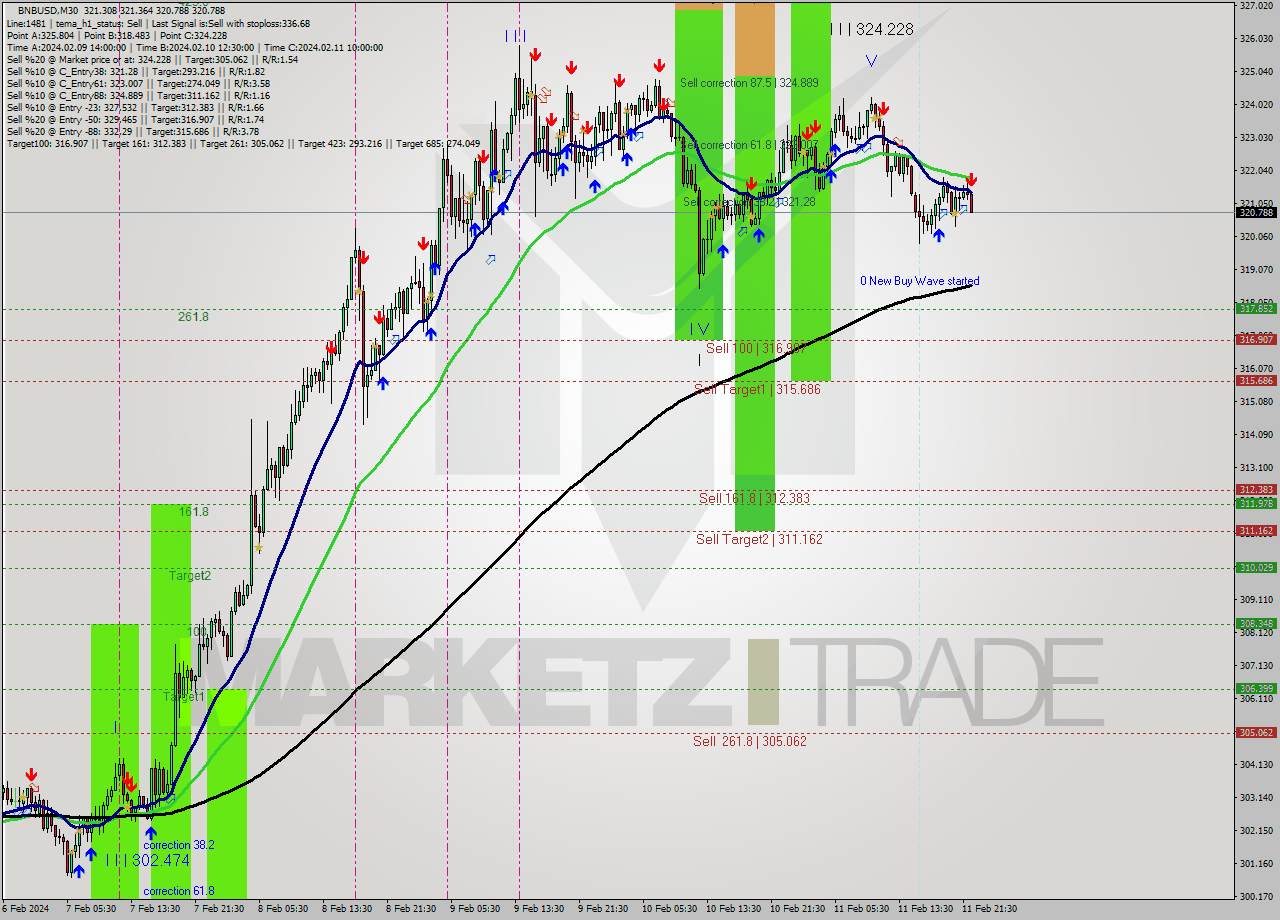
Task: Select the 'Sell %20 @ Entry -88' line
Action: coord(132,131)
